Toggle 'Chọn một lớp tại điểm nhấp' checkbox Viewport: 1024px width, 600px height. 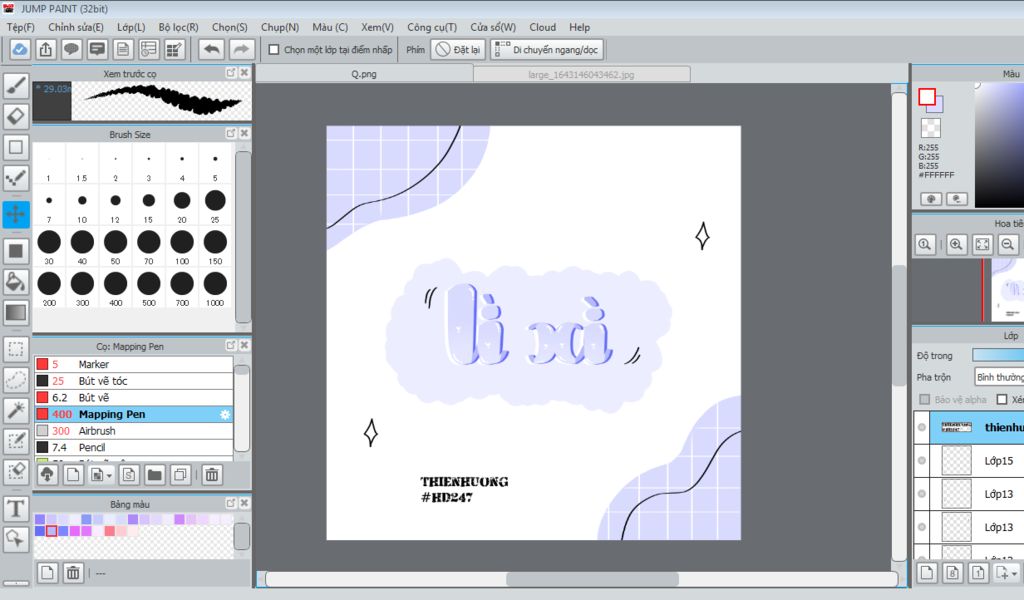pos(274,50)
